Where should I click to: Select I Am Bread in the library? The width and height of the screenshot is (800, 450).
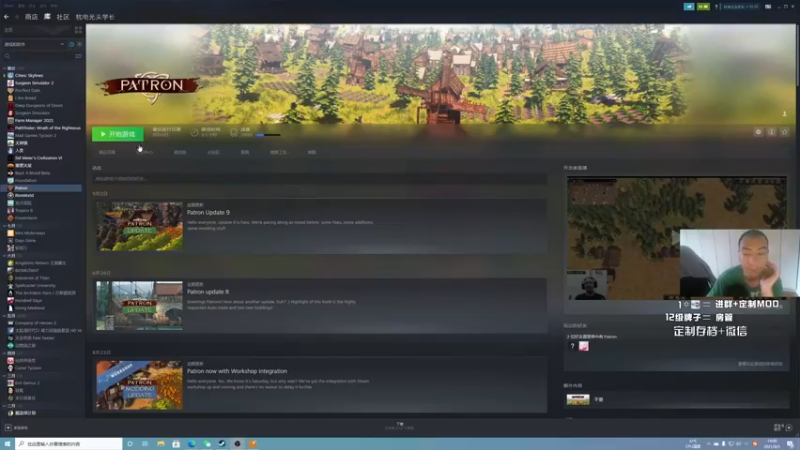pos(25,98)
